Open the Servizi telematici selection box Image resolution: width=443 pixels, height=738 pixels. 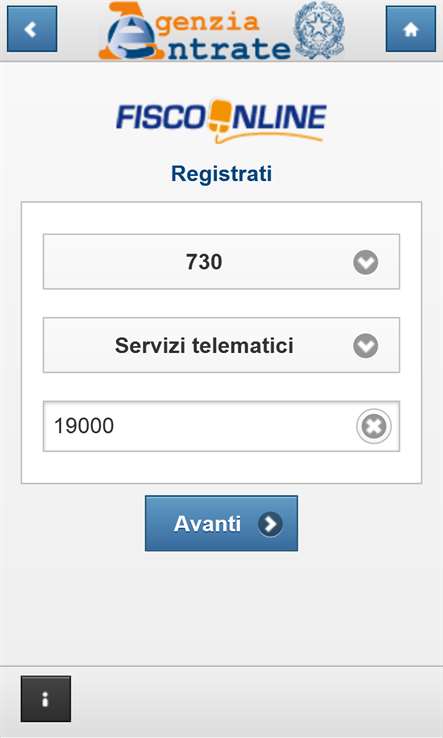221,345
